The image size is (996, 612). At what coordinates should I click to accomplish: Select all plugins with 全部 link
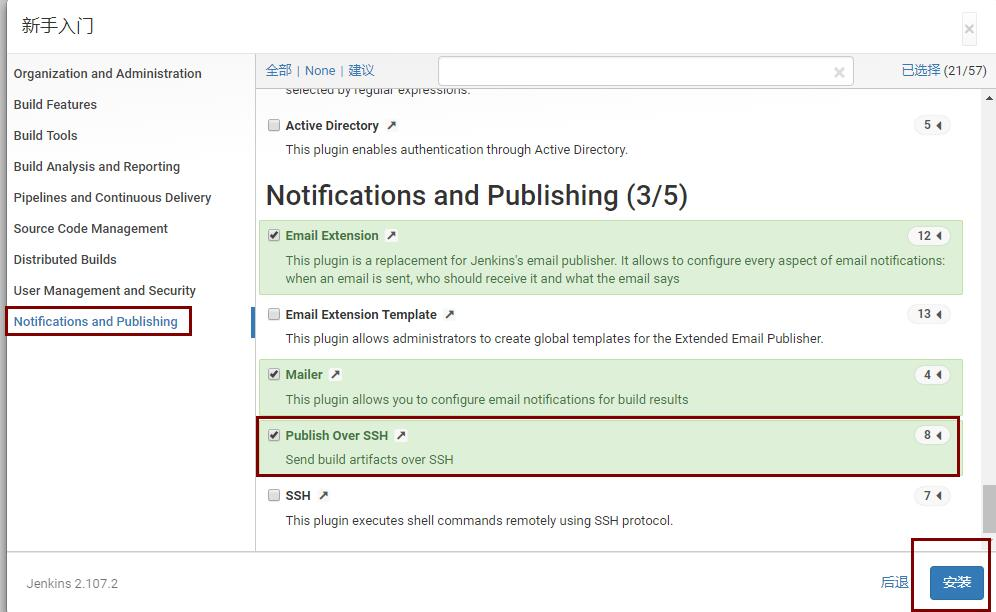point(278,71)
